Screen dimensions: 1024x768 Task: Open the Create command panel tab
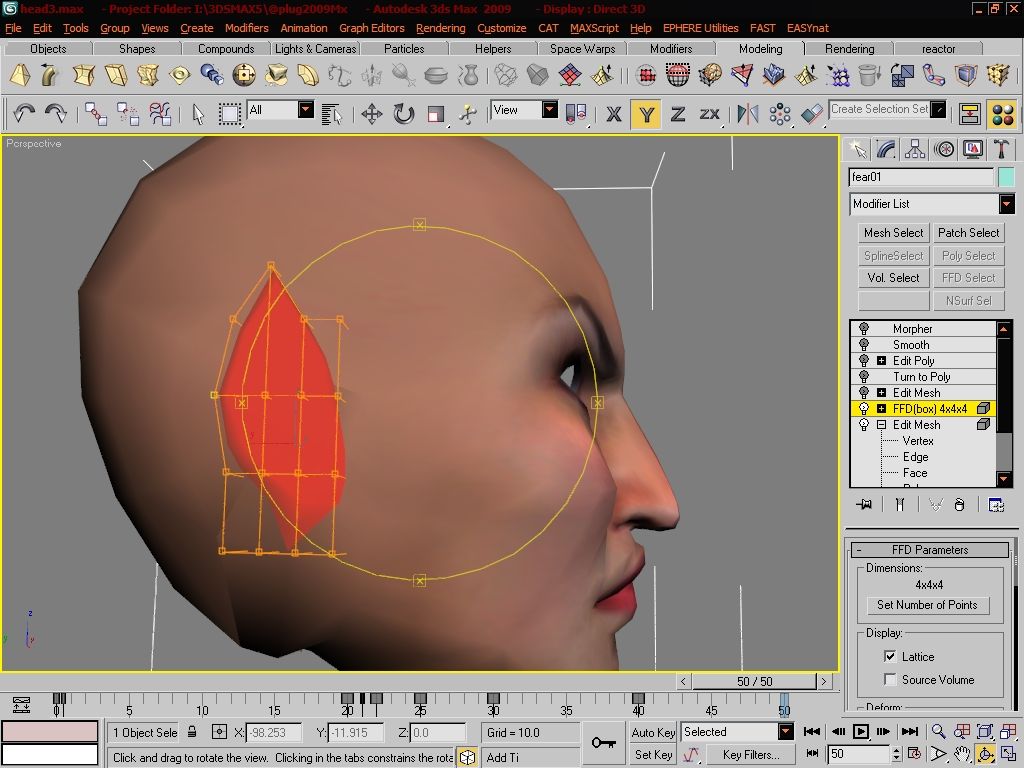pos(857,150)
